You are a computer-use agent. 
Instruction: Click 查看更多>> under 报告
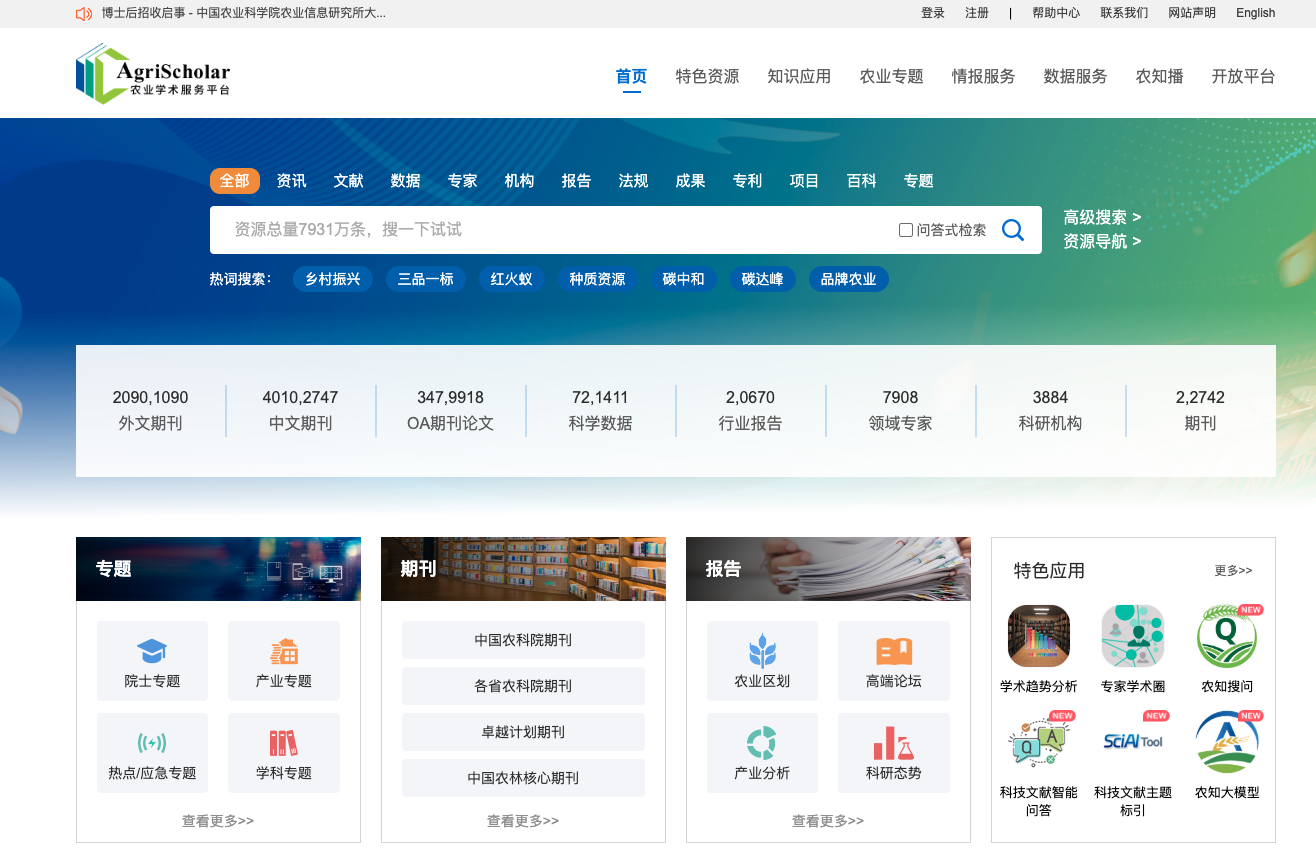[828, 821]
